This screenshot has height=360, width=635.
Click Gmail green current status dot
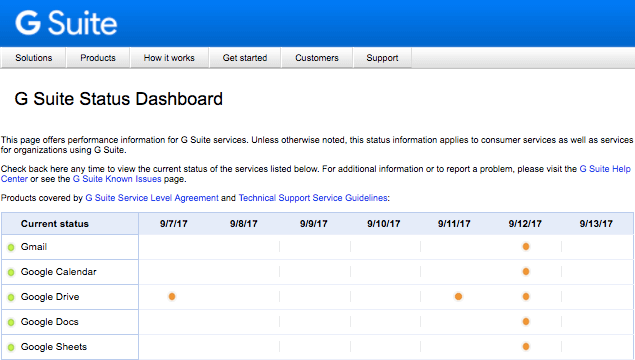pos(11,247)
